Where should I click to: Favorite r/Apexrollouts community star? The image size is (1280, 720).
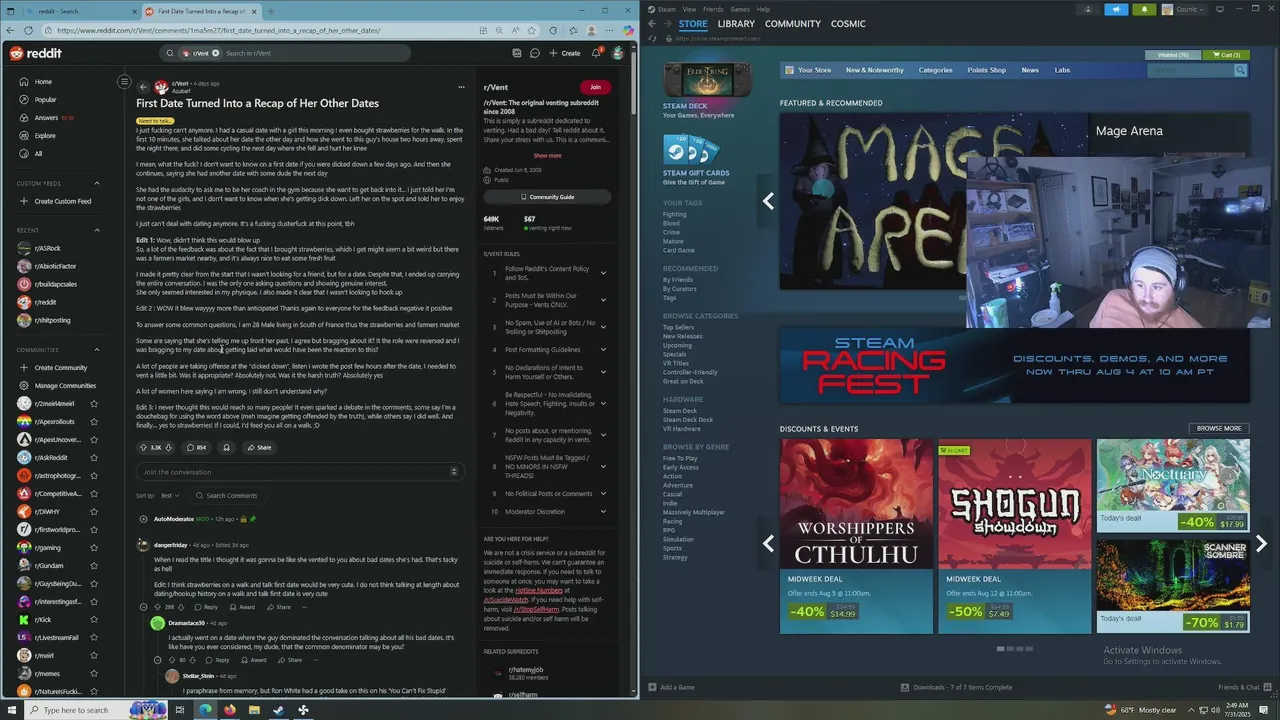point(94,422)
